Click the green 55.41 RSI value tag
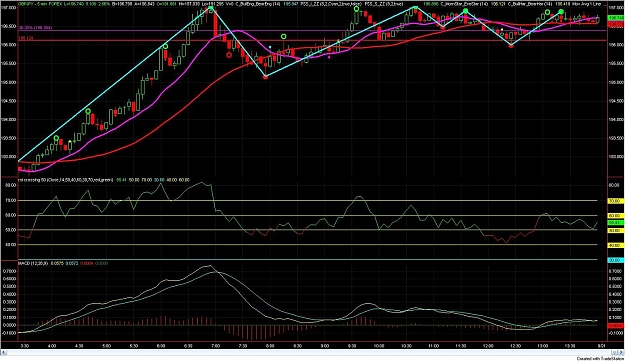625x361 pixels. [x=615, y=222]
